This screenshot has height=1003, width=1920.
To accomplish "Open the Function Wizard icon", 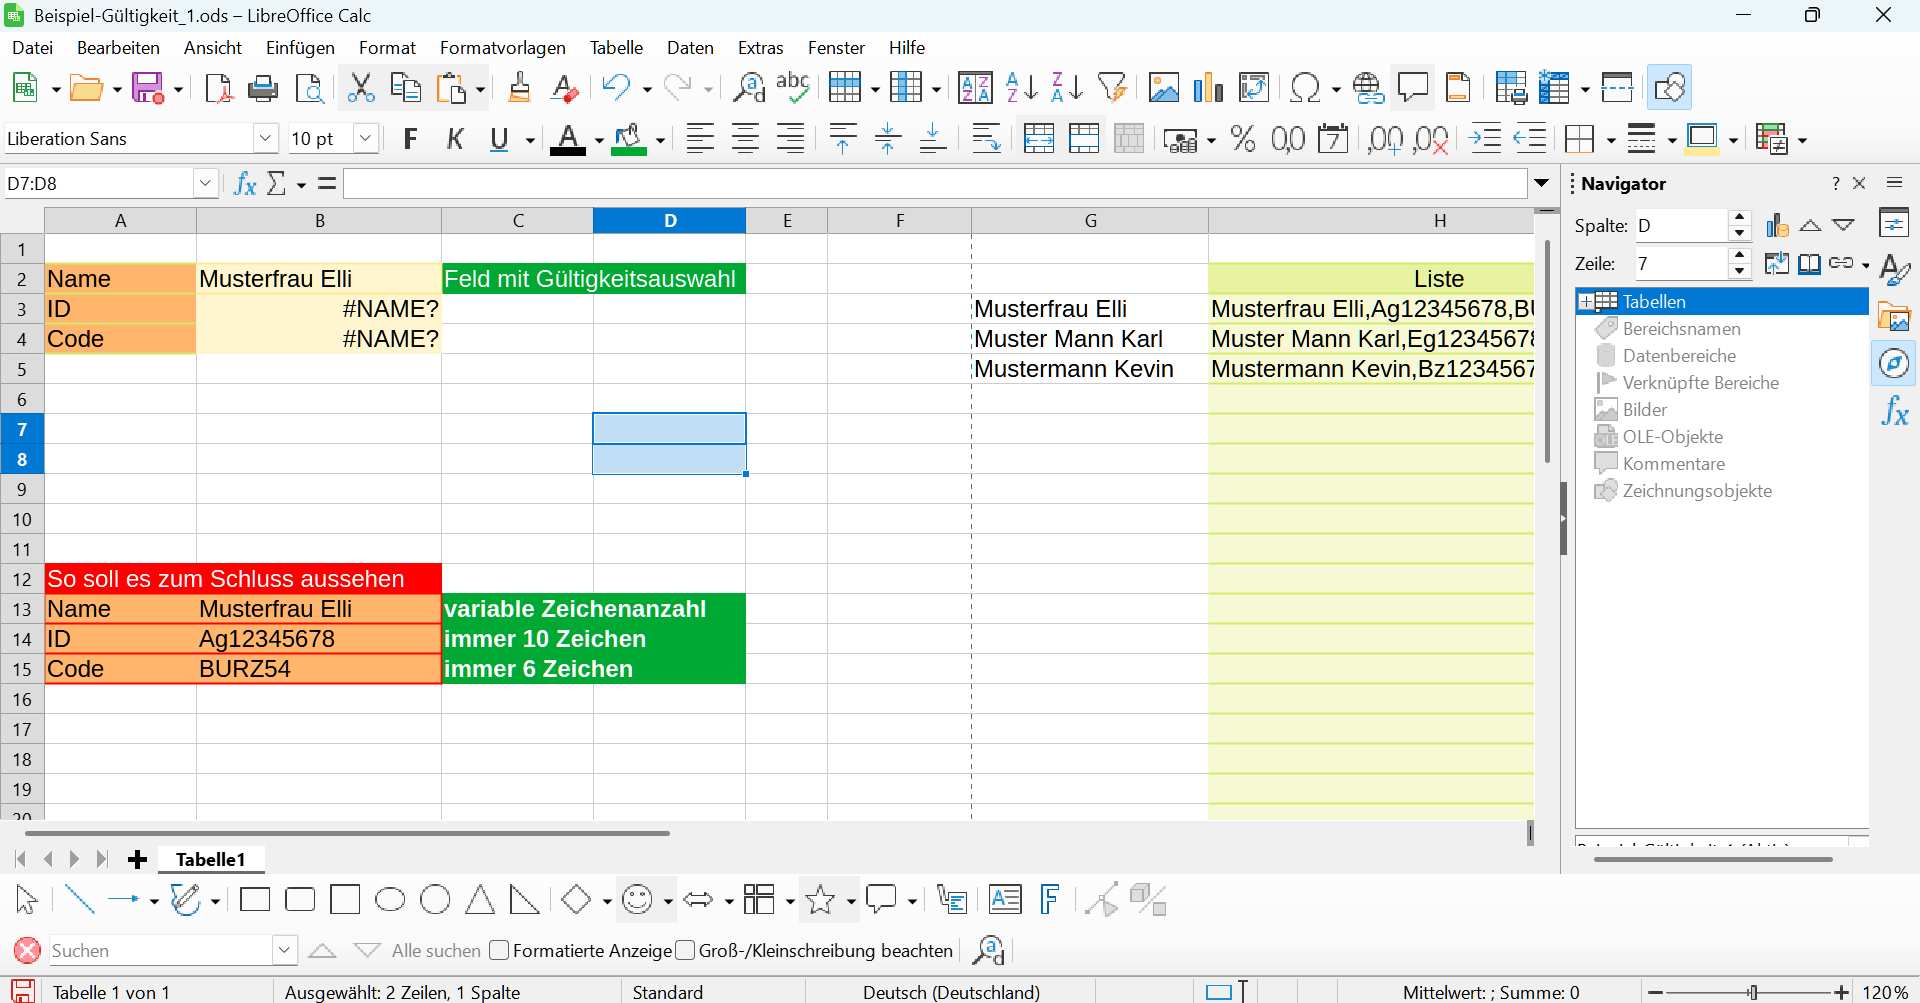I will [245, 184].
